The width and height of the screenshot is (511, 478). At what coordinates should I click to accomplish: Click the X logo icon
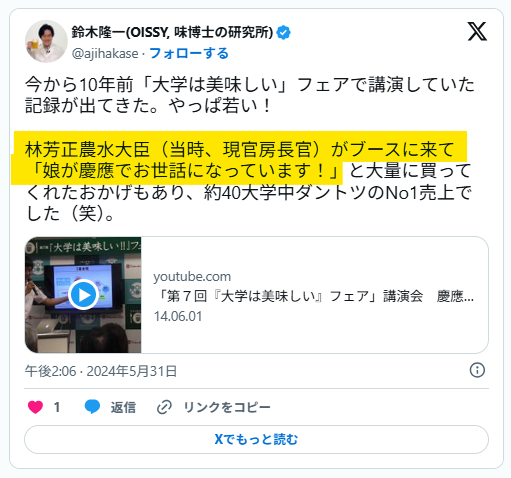(477, 32)
